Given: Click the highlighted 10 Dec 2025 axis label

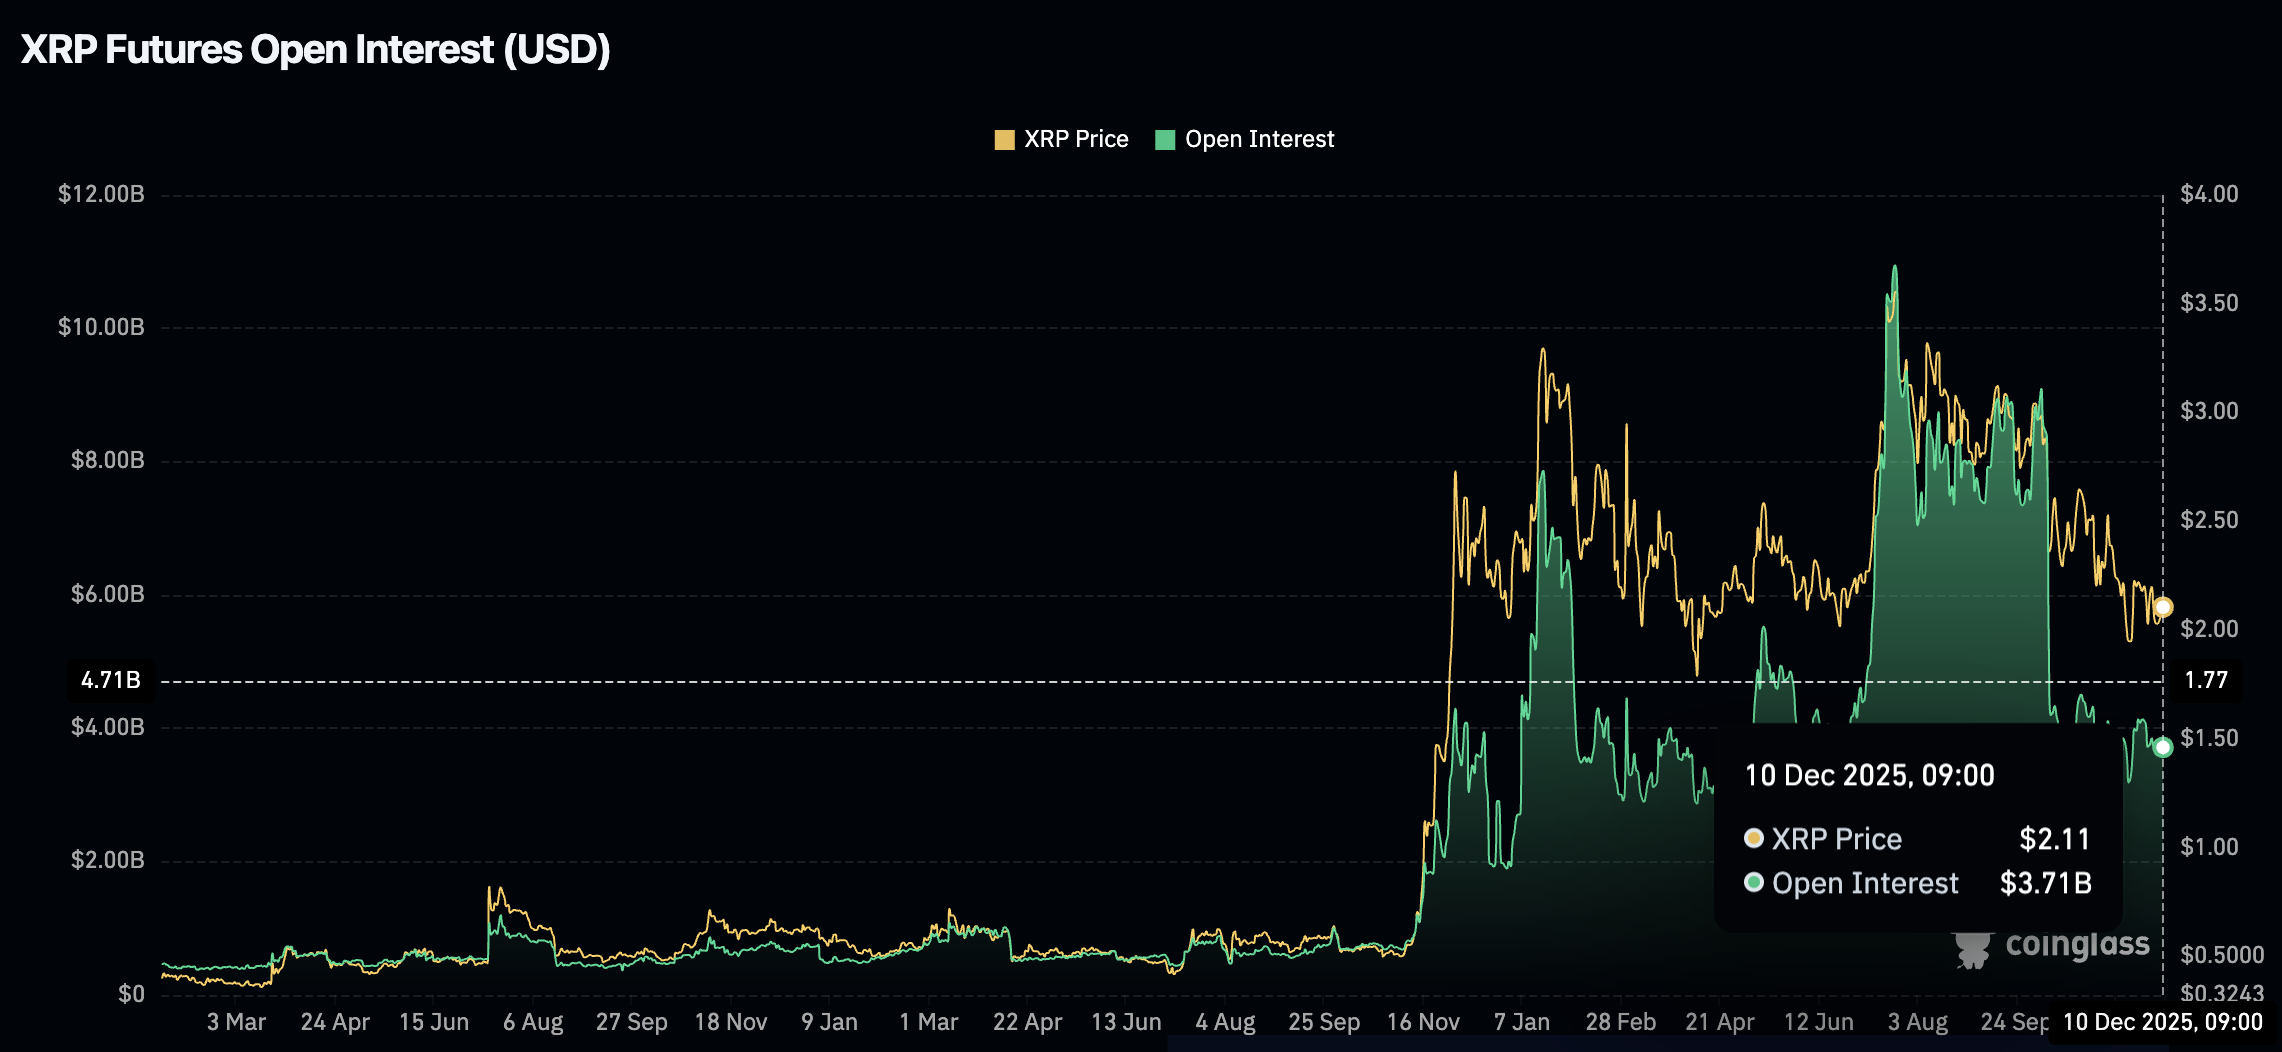Looking at the screenshot, I should (x=2166, y=1022).
